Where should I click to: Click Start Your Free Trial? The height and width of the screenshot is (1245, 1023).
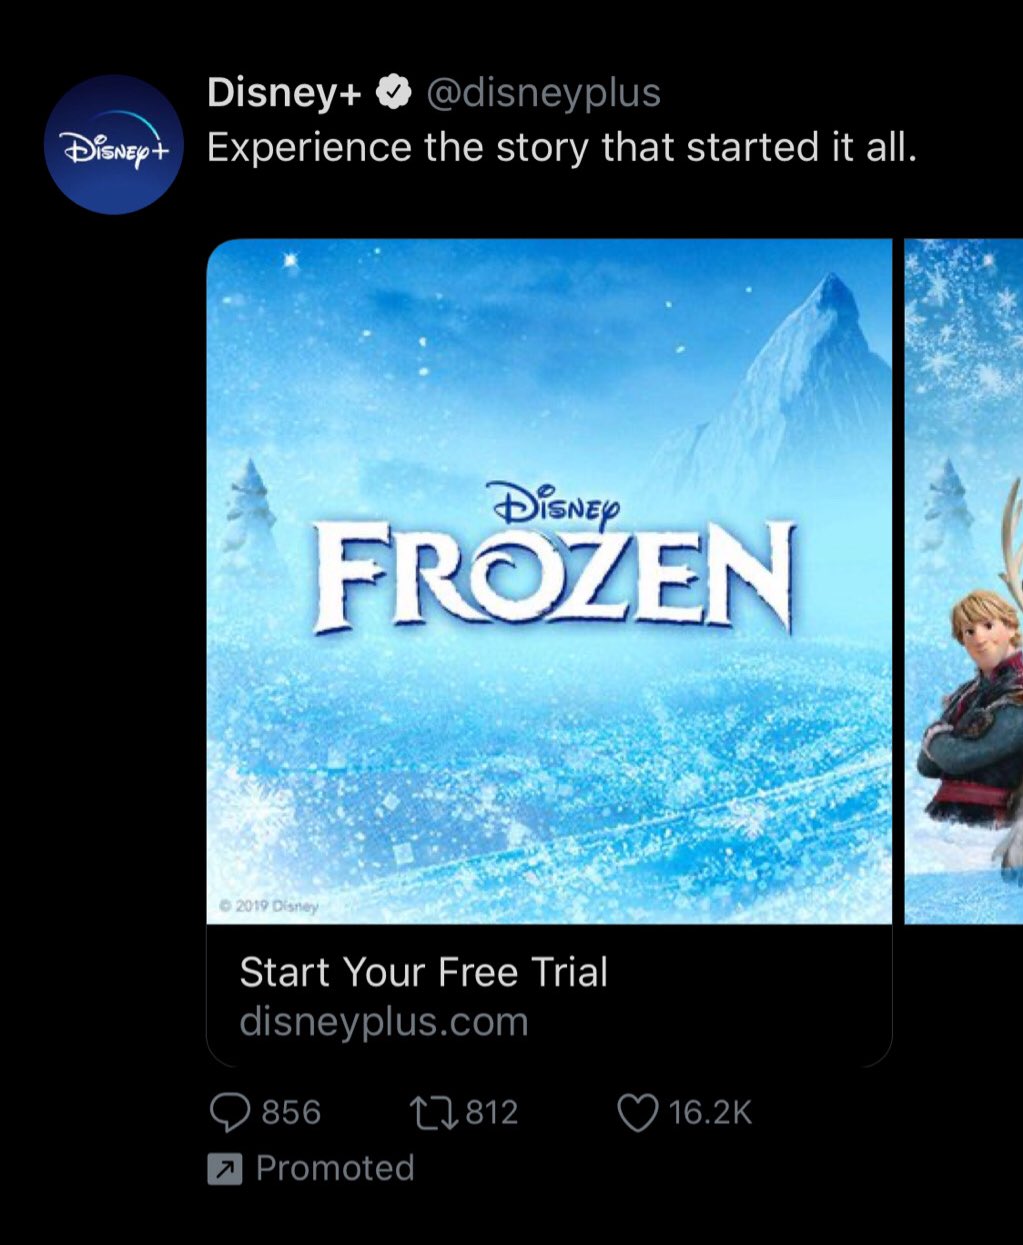pos(424,972)
